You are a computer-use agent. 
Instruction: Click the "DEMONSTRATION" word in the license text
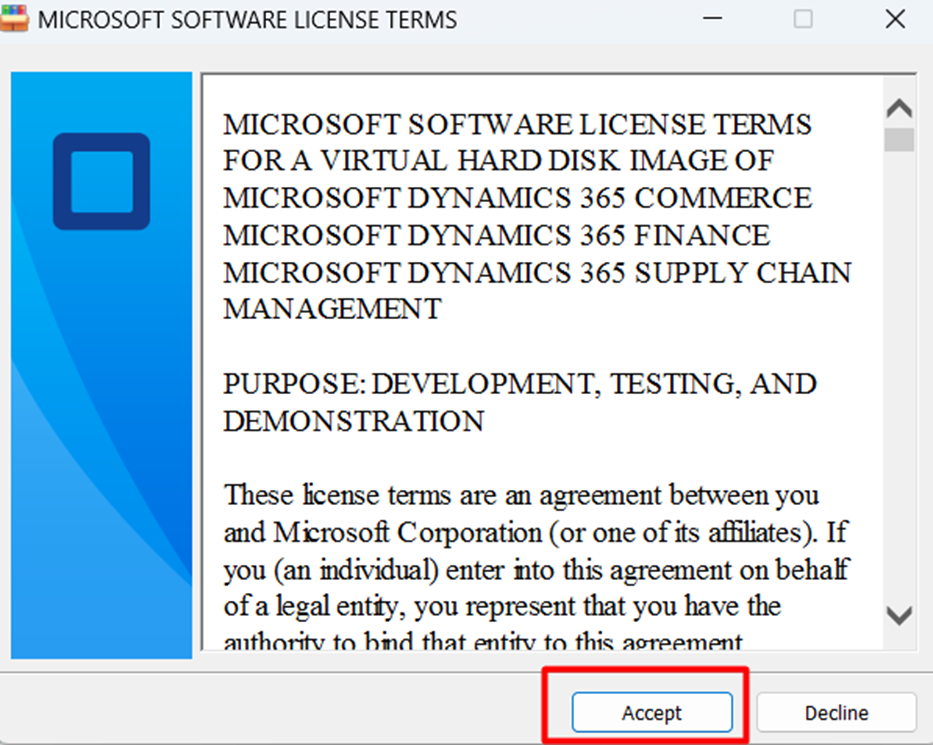click(353, 421)
